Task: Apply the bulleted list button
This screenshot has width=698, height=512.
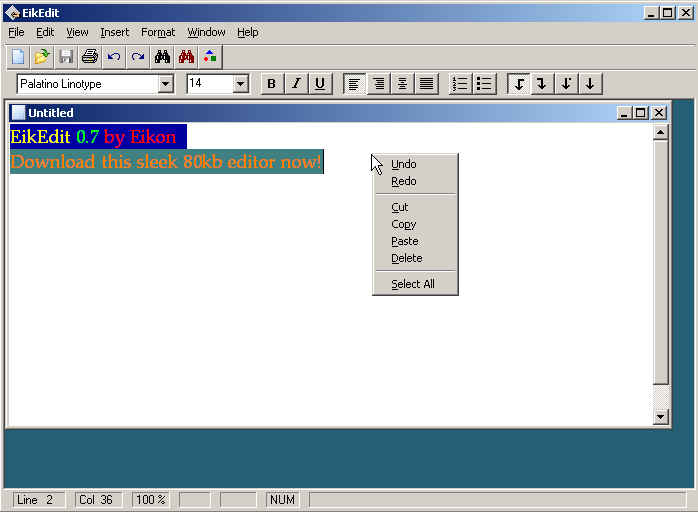Action: click(484, 84)
